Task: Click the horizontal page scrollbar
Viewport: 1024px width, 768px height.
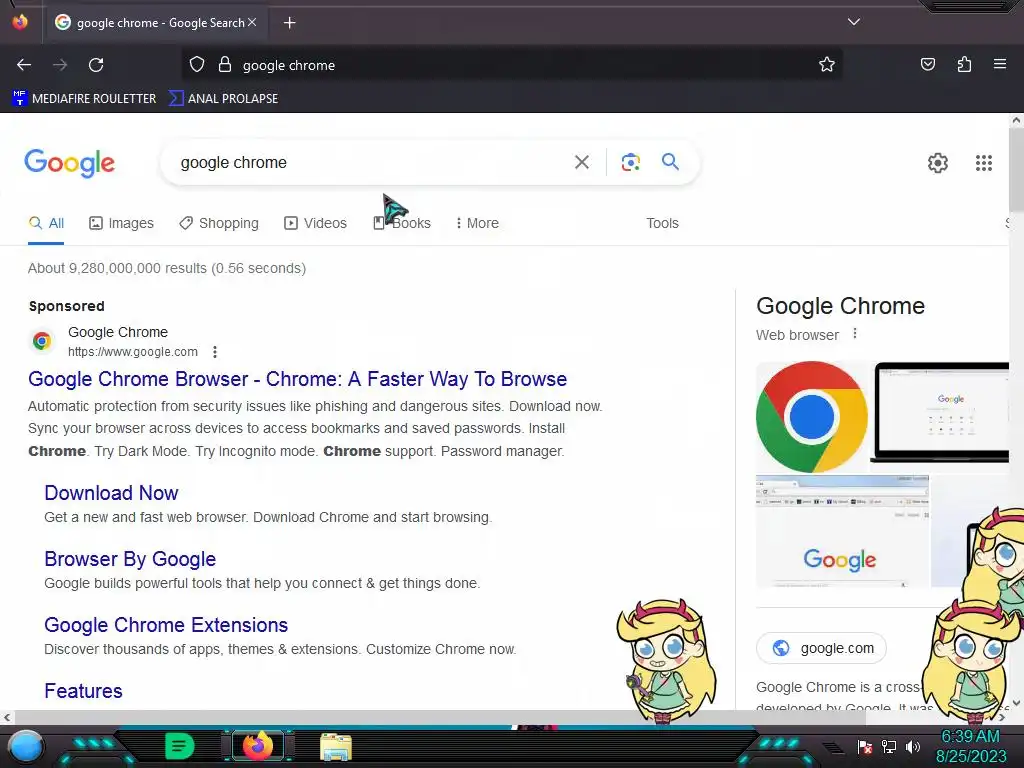Action: click(438, 717)
